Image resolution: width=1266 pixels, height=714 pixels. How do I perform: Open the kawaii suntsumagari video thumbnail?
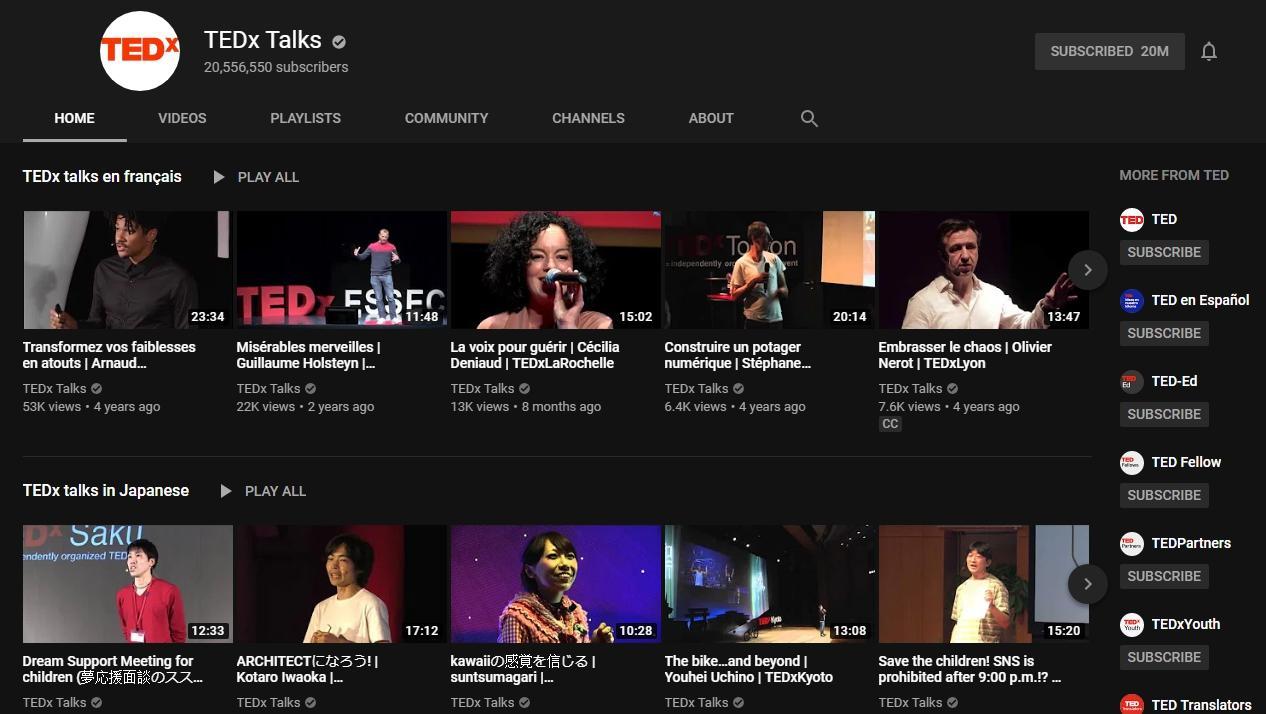coord(556,584)
